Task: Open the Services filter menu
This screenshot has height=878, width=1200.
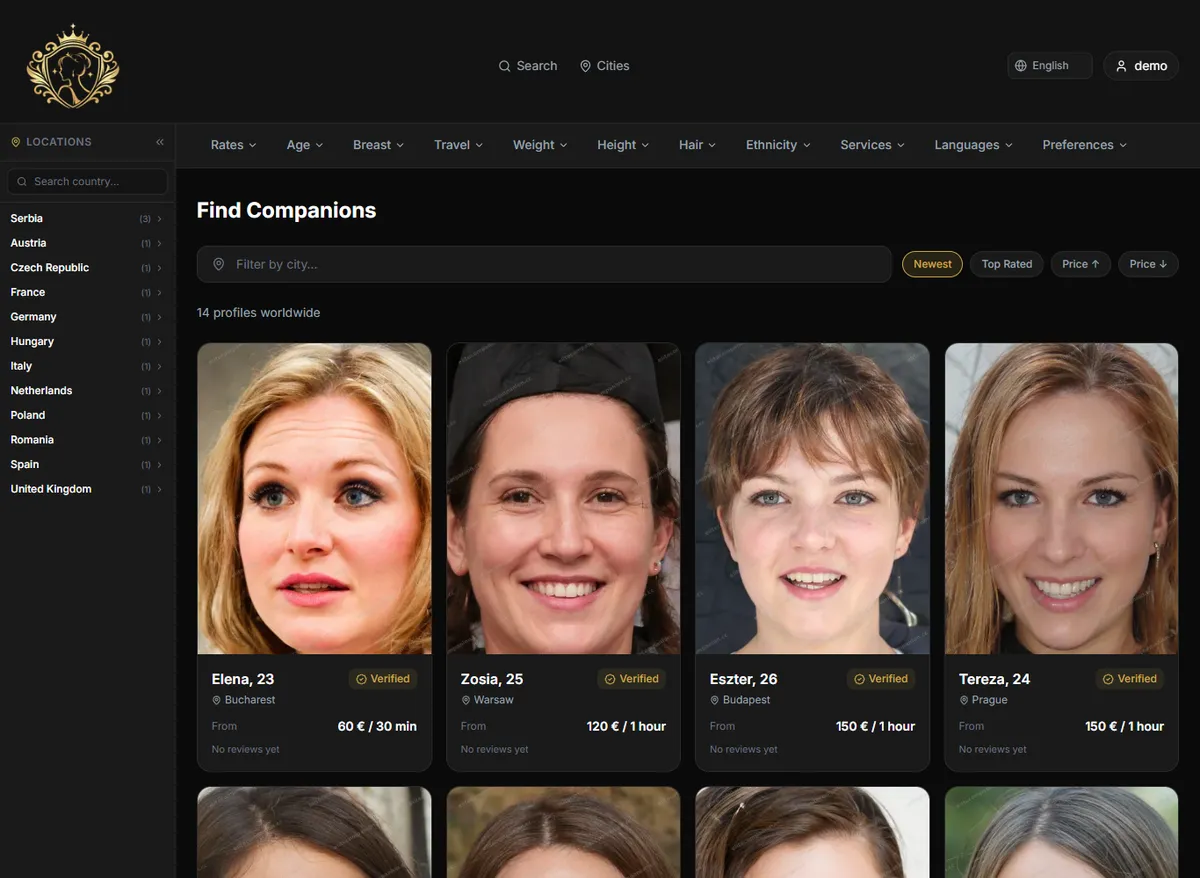Action: click(x=872, y=145)
